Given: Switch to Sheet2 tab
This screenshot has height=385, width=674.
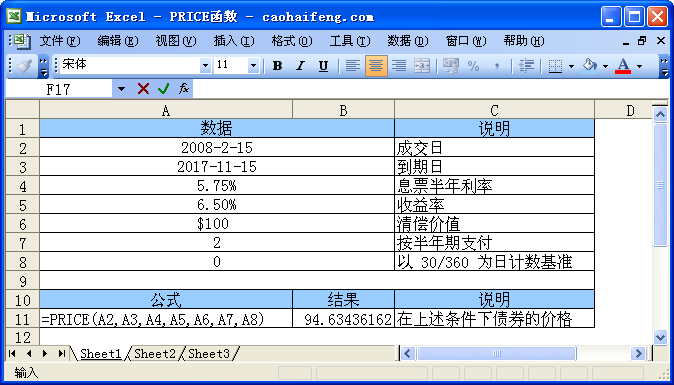Looking at the screenshot, I should pyautogui.click(x=155, y=354).
